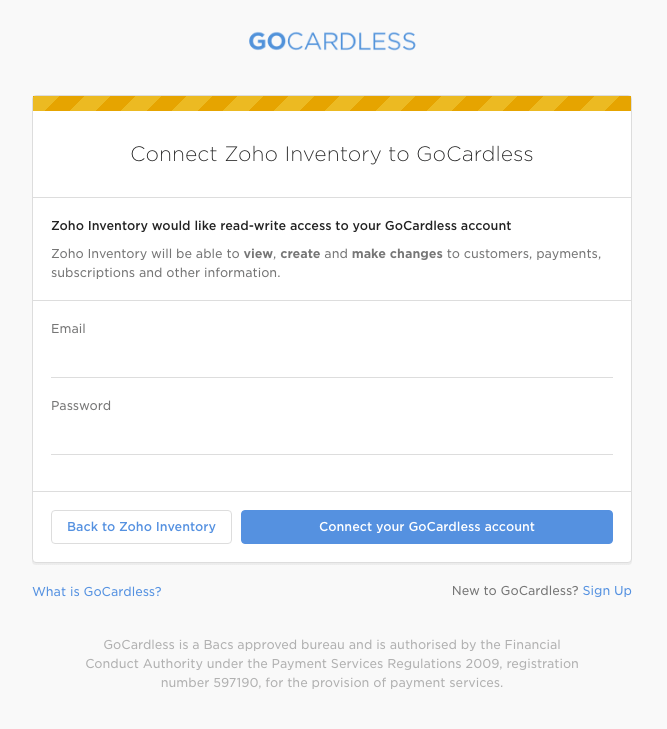
Task: Click the Connect Zoho Inventory to GoCardless heading
Action: click(x=332, y=154)
